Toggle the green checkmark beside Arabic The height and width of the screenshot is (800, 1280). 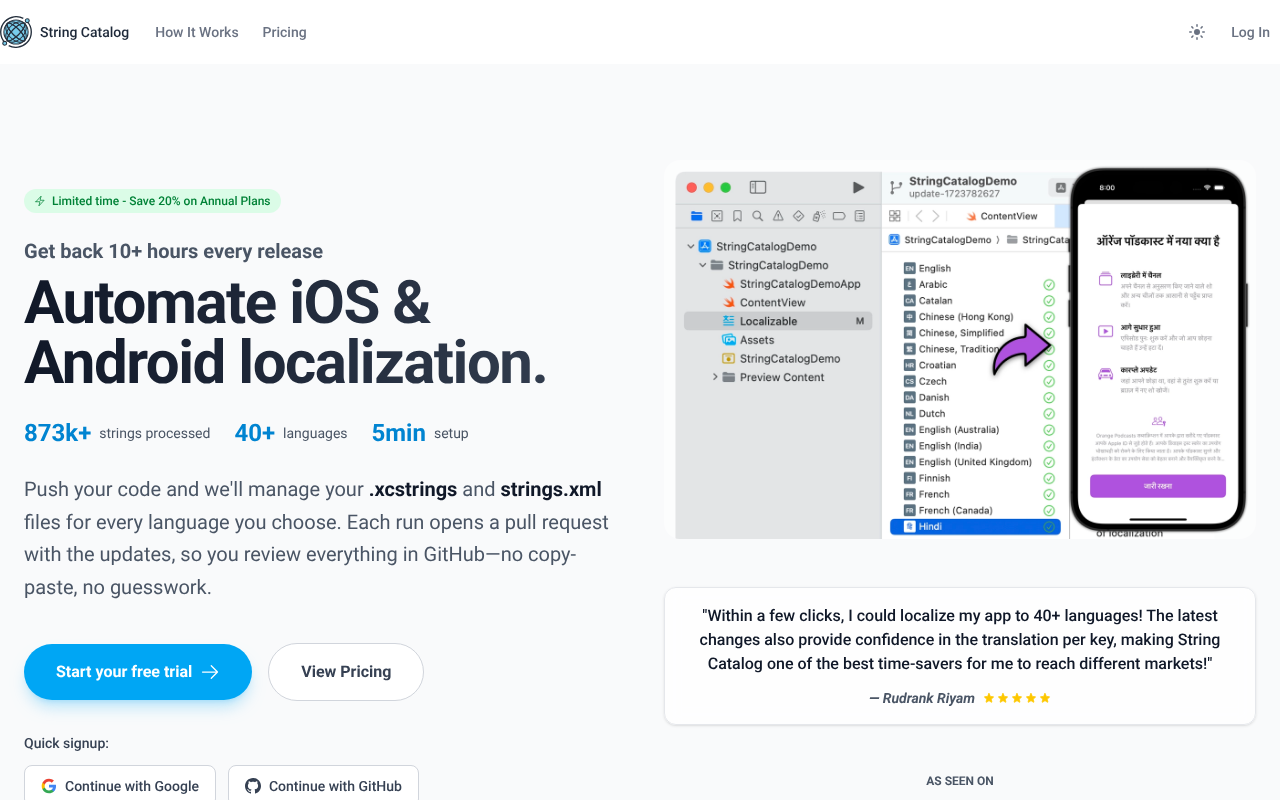click(1049, 284)
